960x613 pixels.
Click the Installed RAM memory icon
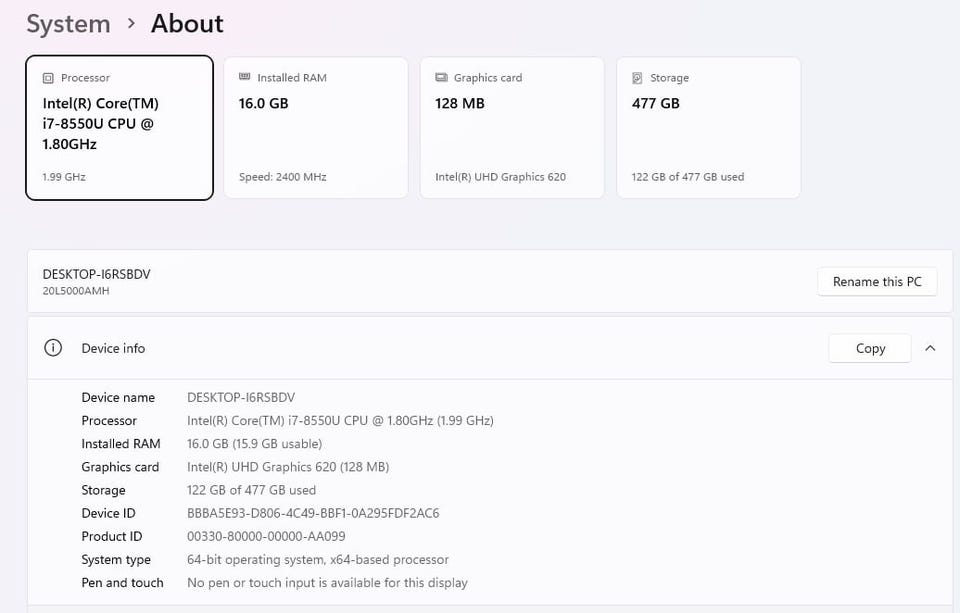coord(244,77)
